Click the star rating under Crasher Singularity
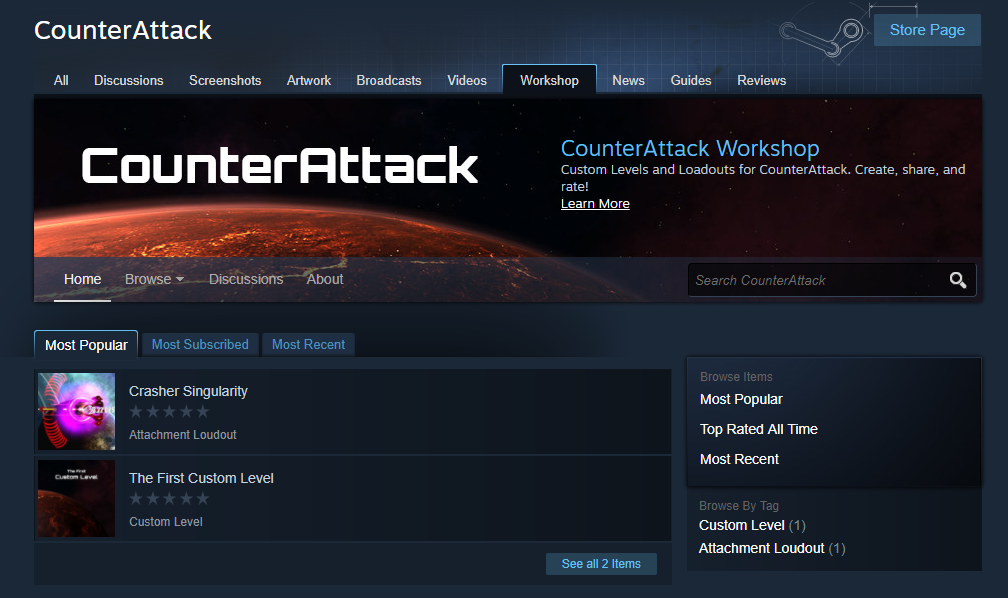The width and height of the screenshot is (1008, 598). tap(169, 412)
